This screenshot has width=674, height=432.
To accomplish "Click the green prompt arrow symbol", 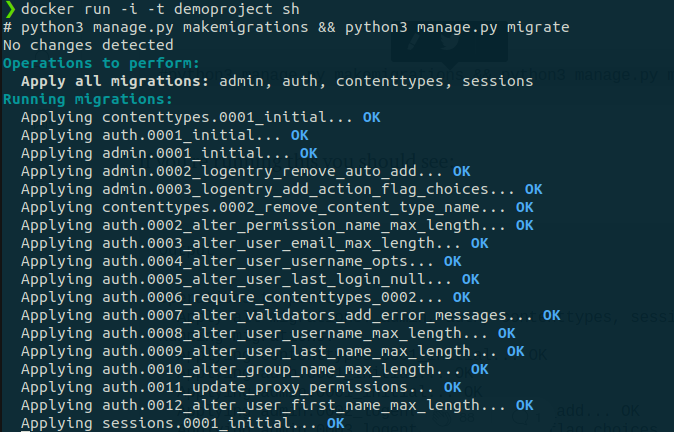I will [10, 9].
